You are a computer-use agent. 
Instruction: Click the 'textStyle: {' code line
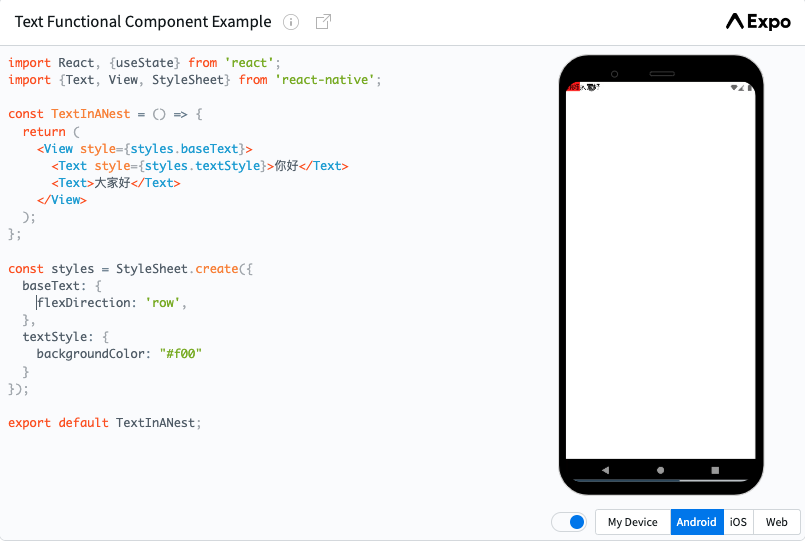pyautogui.click(x=66, y=337)
